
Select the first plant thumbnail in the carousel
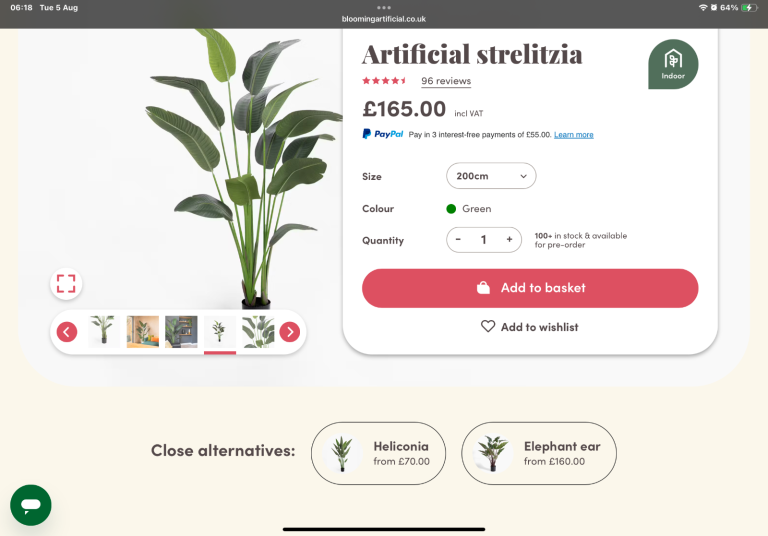[103, 332]
